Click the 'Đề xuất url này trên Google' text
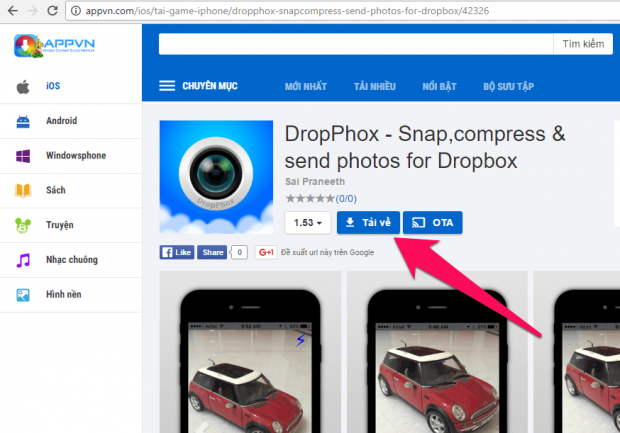Screen dimensions: 620x433 tap(327, 252)
